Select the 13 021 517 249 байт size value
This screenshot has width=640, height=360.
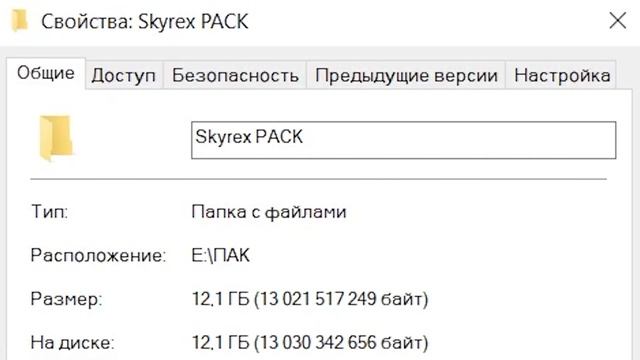click(x=341, y=299)
